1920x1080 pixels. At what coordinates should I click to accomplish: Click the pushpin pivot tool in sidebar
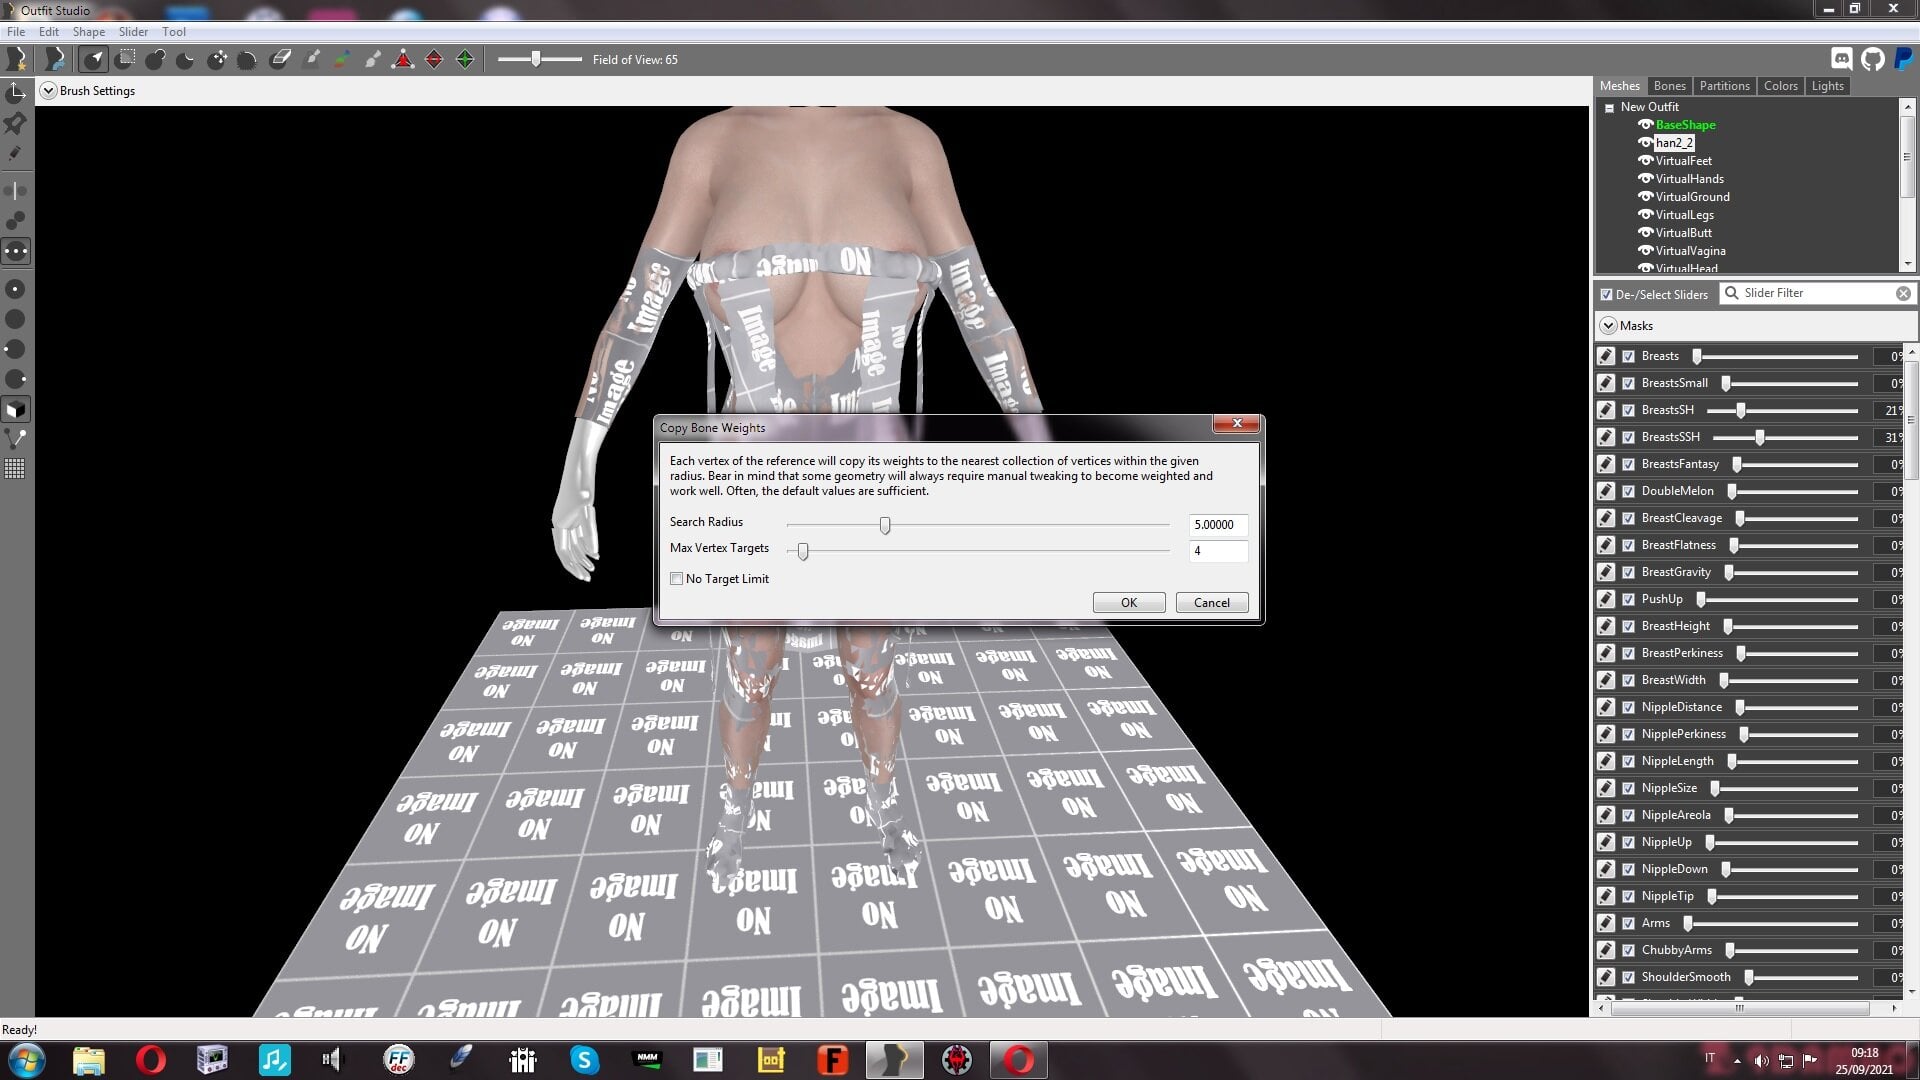15,123
